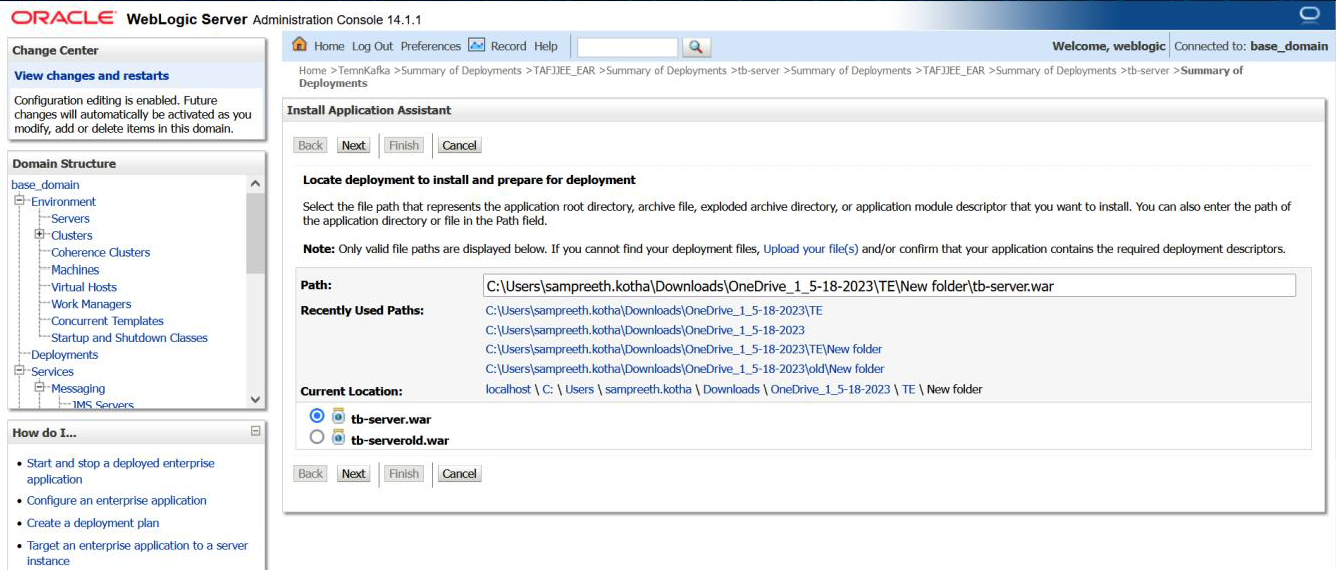Open Deployments in the Domain Structure tree
1336x570 pixels.
pyautogui.click(x=64, y=354)
